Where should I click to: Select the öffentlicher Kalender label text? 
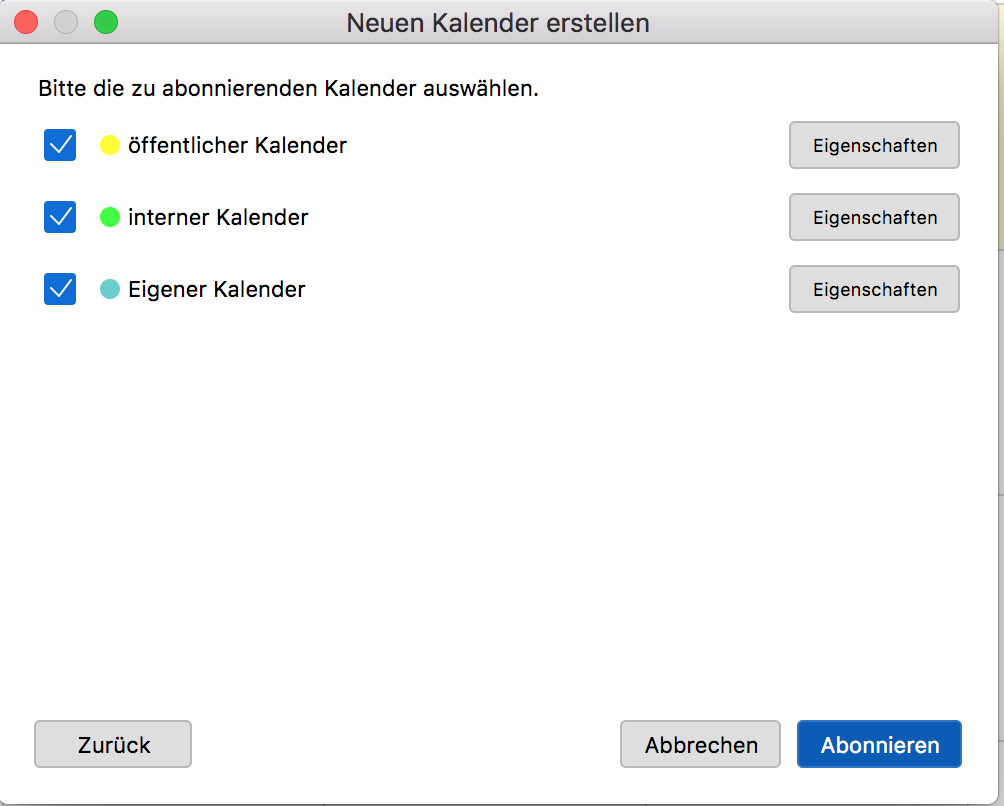click(237, 146)
